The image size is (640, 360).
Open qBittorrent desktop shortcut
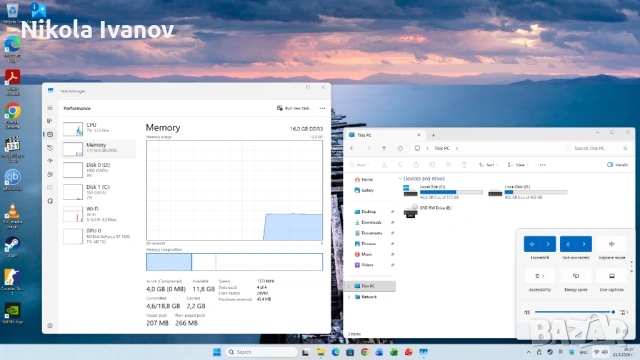click(12, 180)
